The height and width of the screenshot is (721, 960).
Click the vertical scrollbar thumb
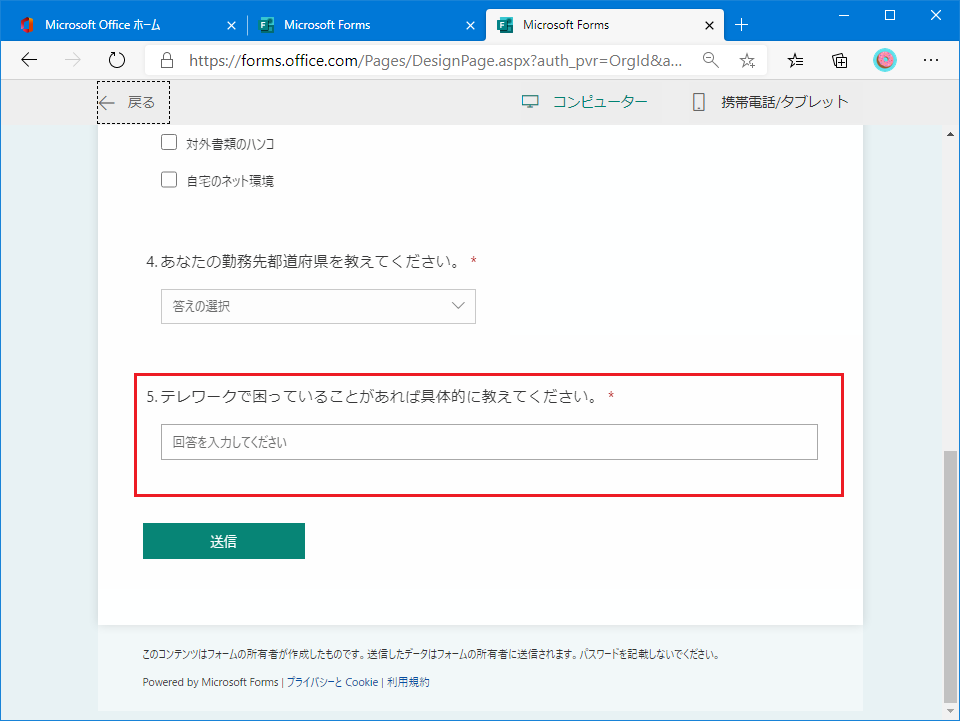point(950,577)
